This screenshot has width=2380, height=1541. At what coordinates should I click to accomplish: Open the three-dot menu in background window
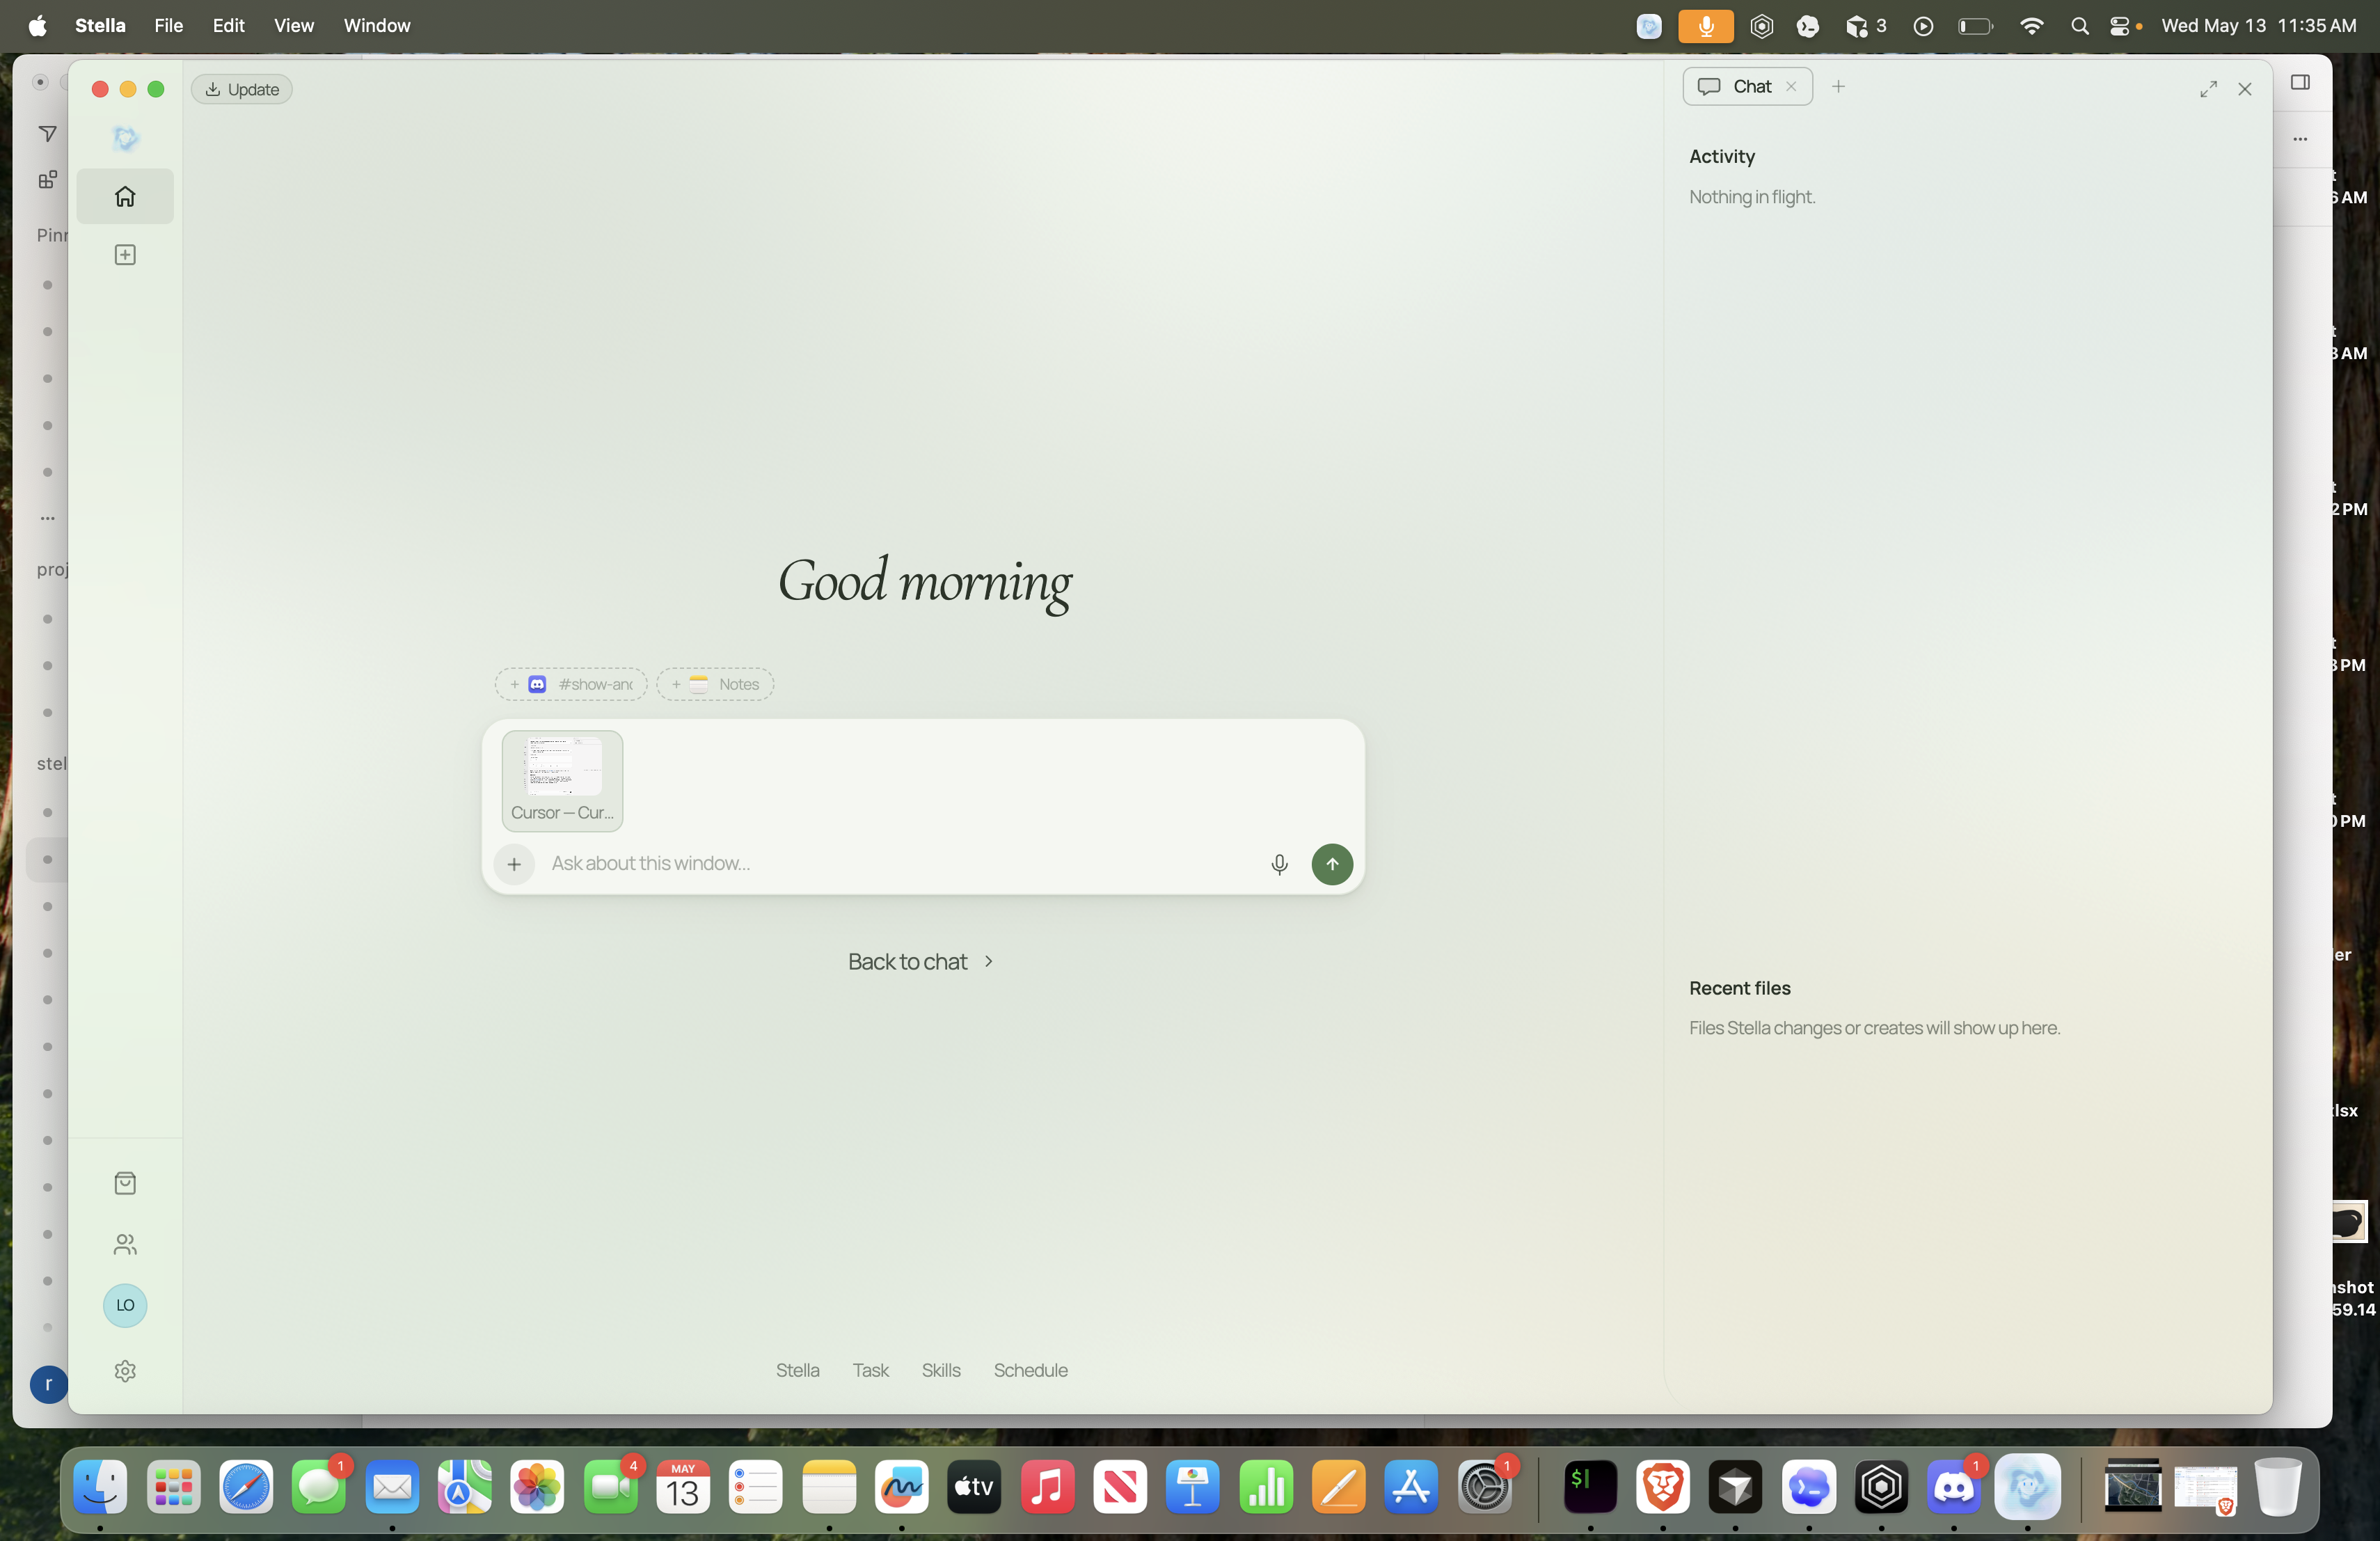coord(2300,139)
